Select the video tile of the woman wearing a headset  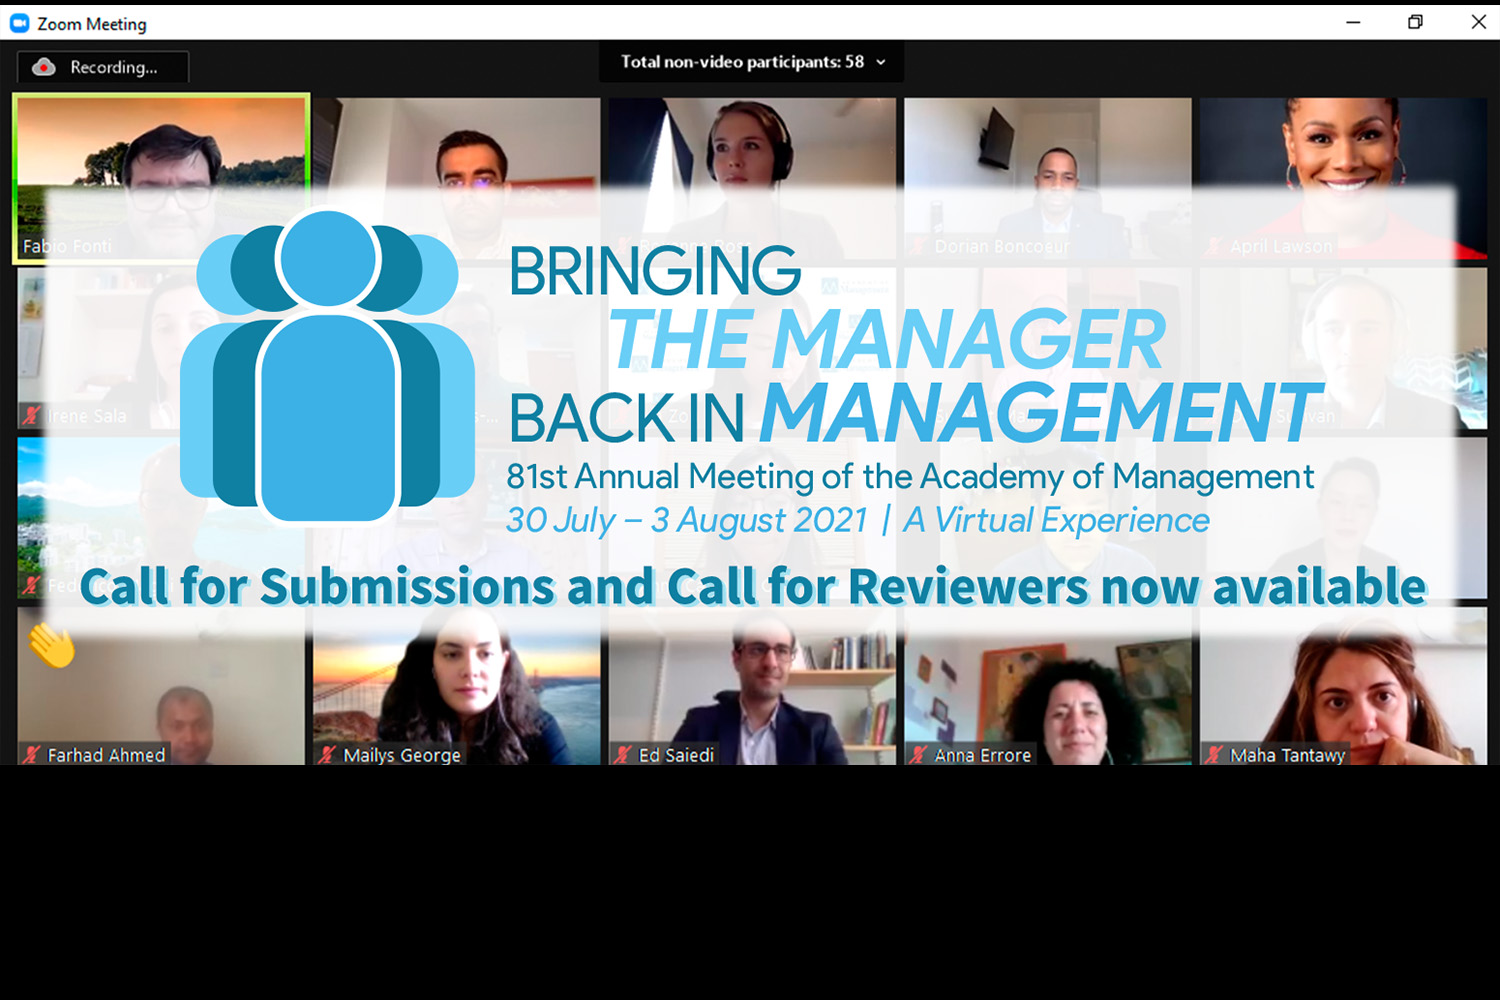[752, 178]
